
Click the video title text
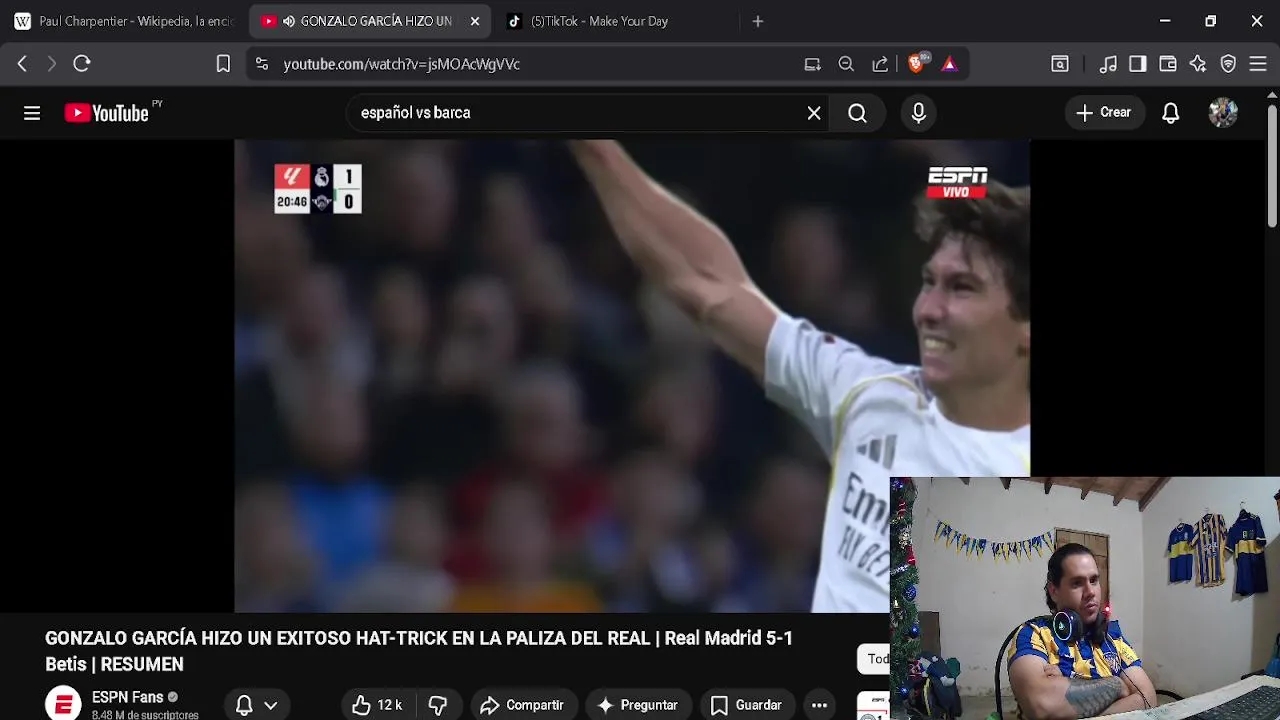(419, 651)
